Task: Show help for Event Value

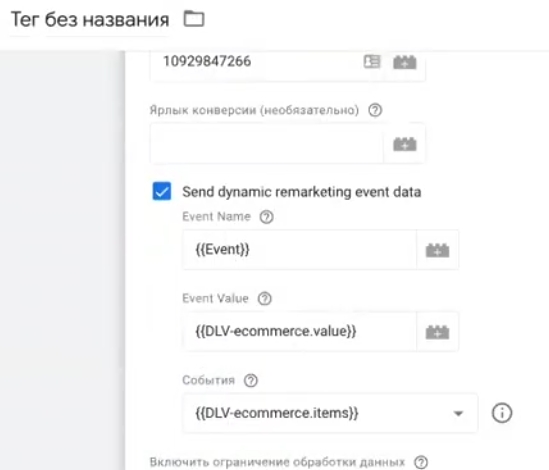Action: 265,299
